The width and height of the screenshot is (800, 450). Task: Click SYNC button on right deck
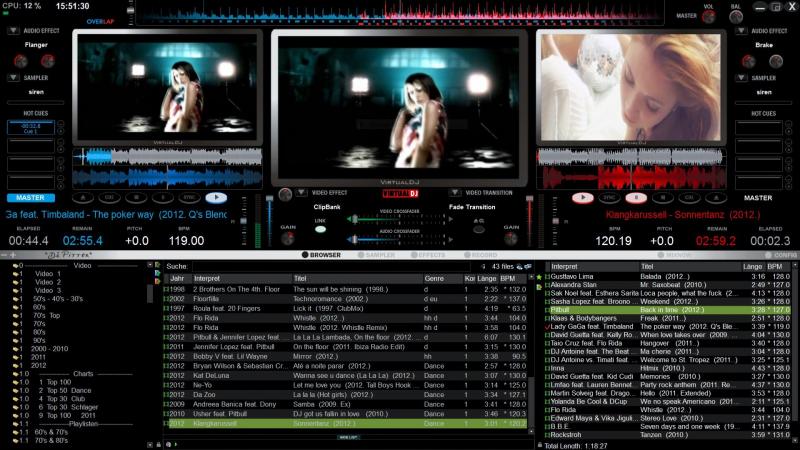[609, 198]
